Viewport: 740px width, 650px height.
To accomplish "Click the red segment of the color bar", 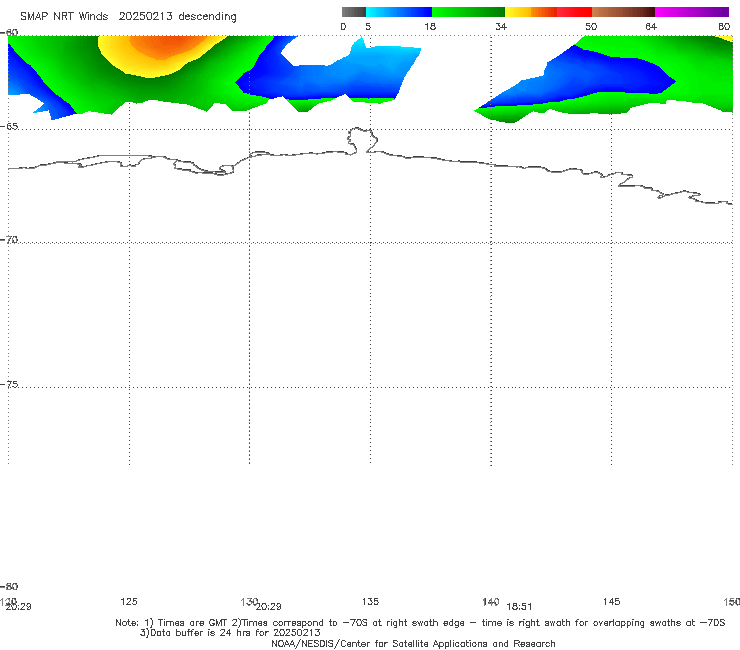I will point(574,12).
